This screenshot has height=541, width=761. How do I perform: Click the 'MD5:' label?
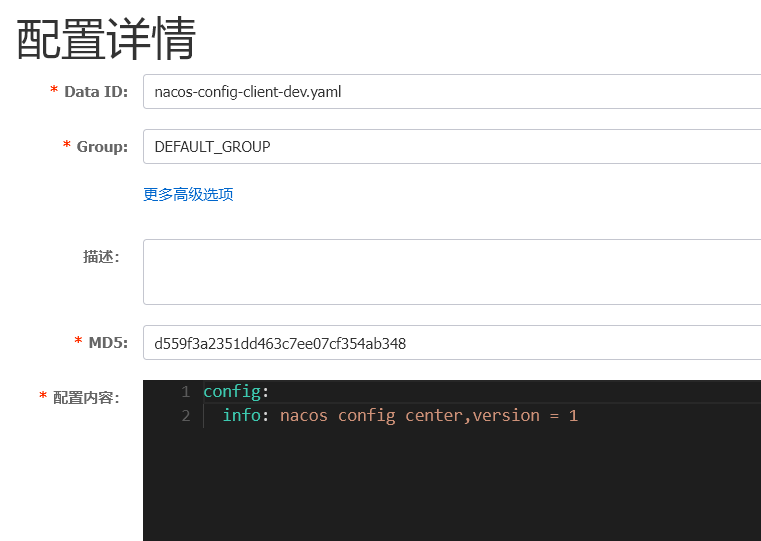[x=108, y=343]
